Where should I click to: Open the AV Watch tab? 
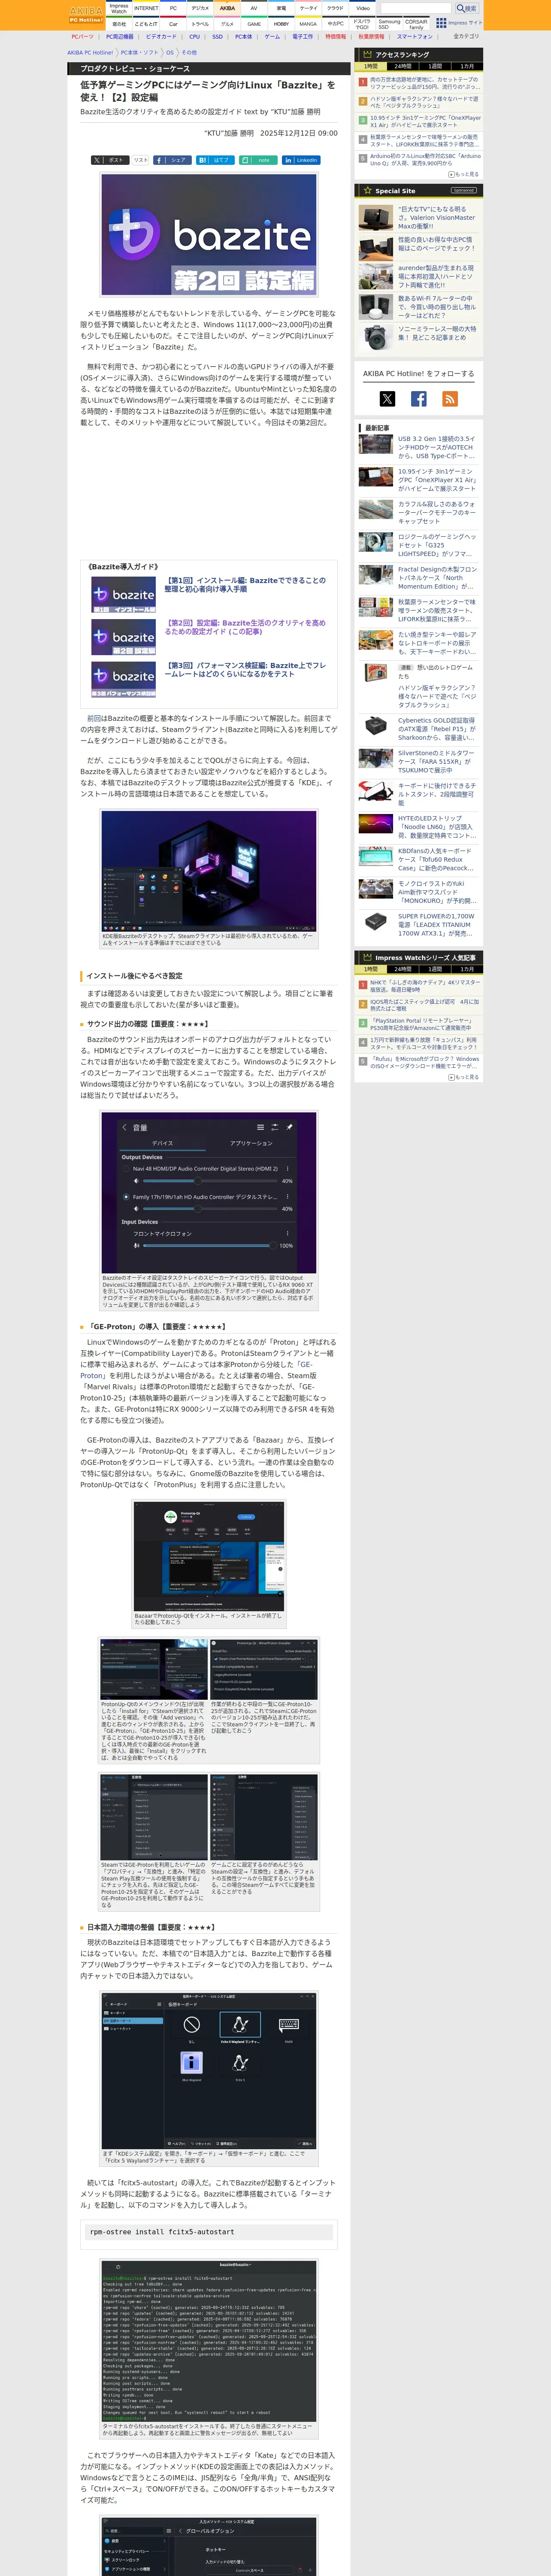pyautogui.click(x=254, y=8)
